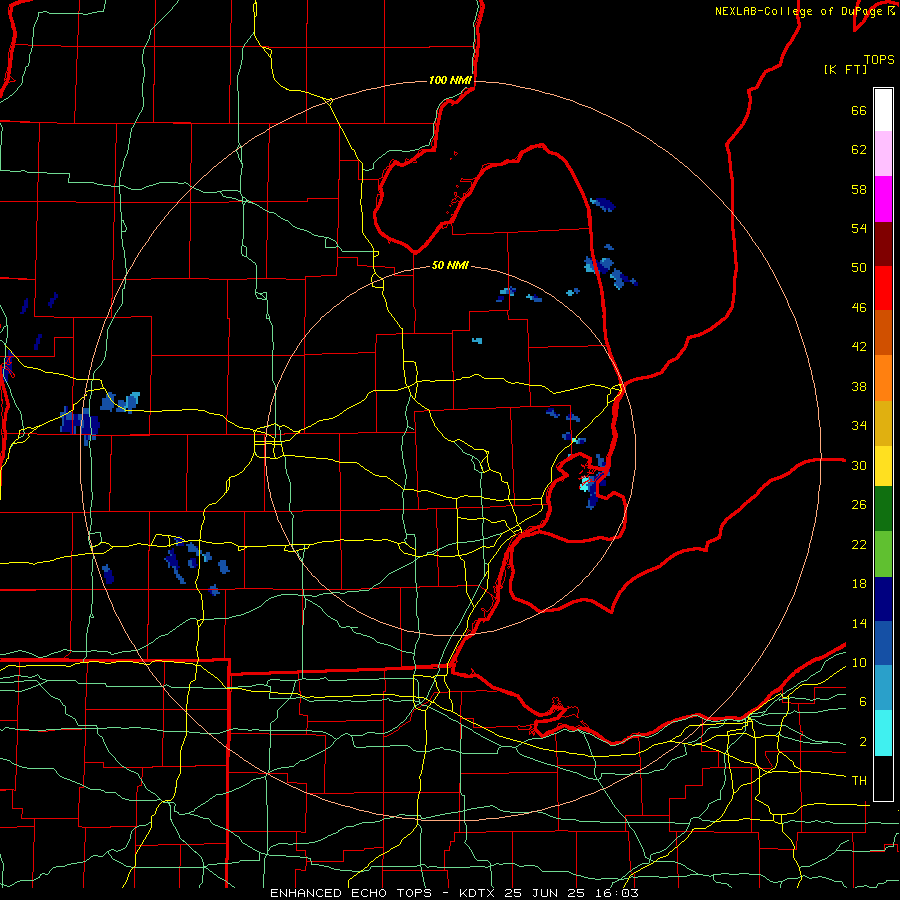The image size is (900, 900).
Task: Pick the bright orange legend swatch
Action: tap(883, 378)
